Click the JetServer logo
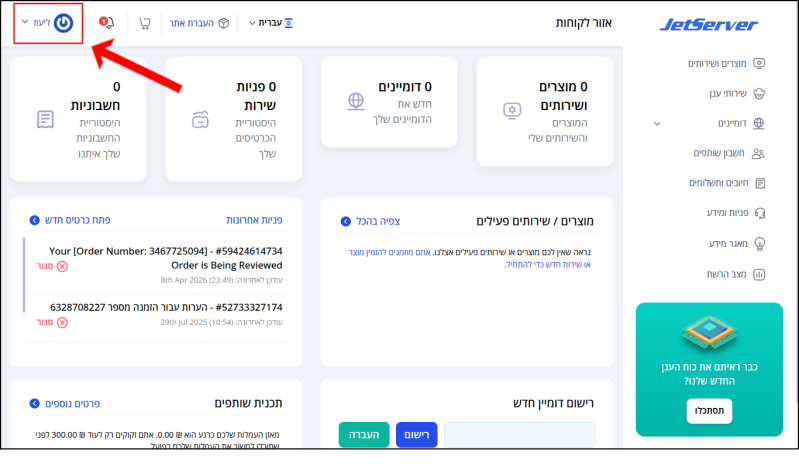The image size is (799, 467). [708, 24]
